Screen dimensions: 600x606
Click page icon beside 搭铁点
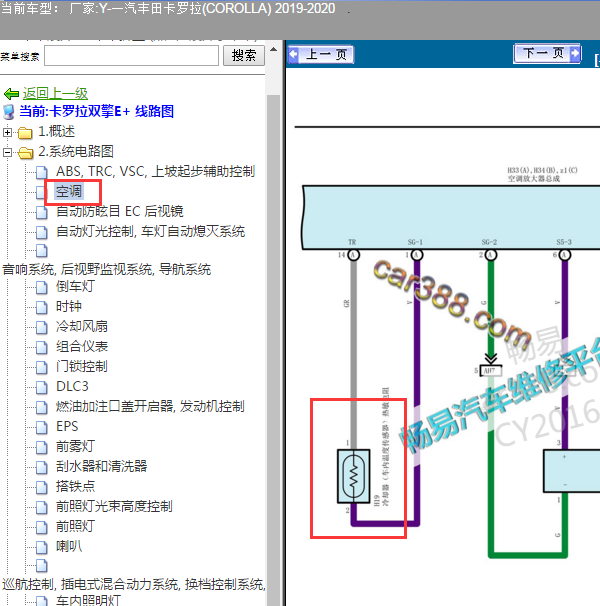[41, 488]
